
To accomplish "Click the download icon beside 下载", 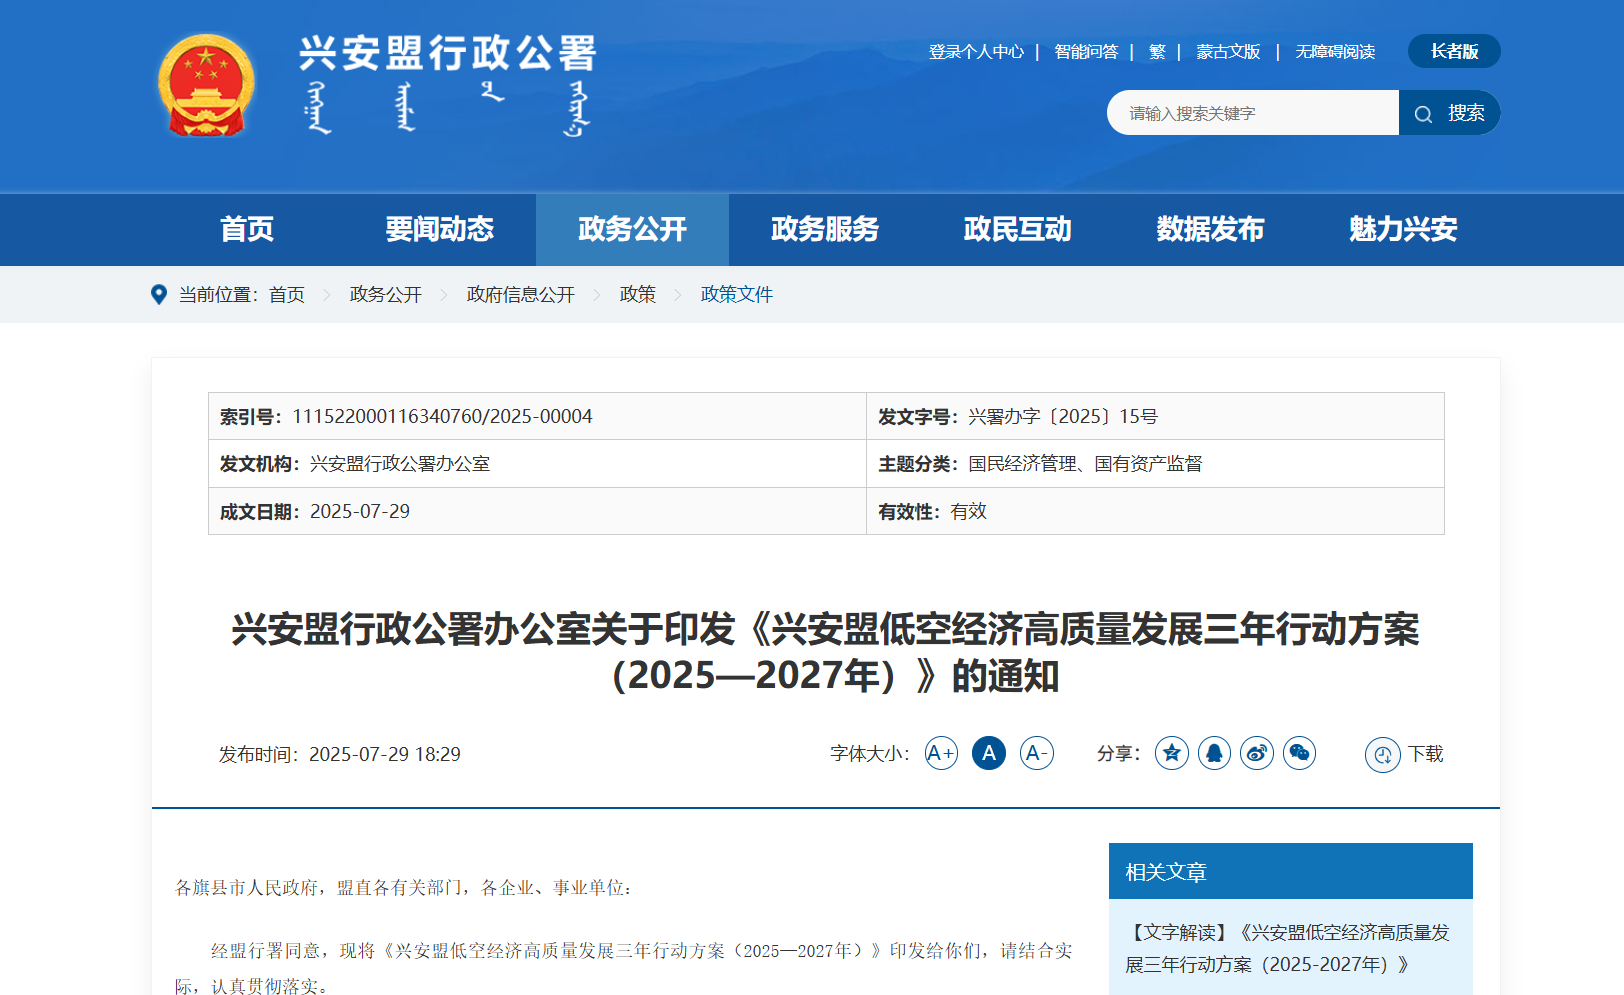I will (x=1382, y=755).
